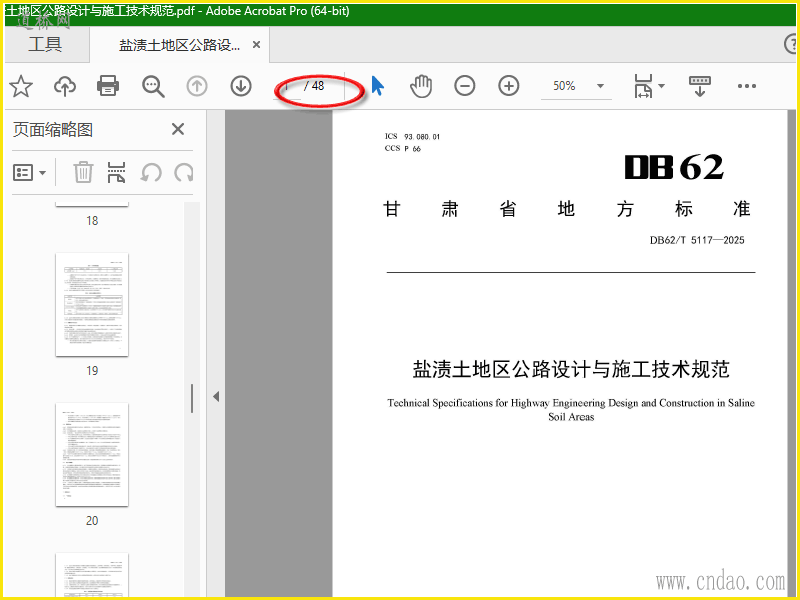Click the CCS P 66 text
Viewport: 800px width, 600px height.
[x=403, y=148]
